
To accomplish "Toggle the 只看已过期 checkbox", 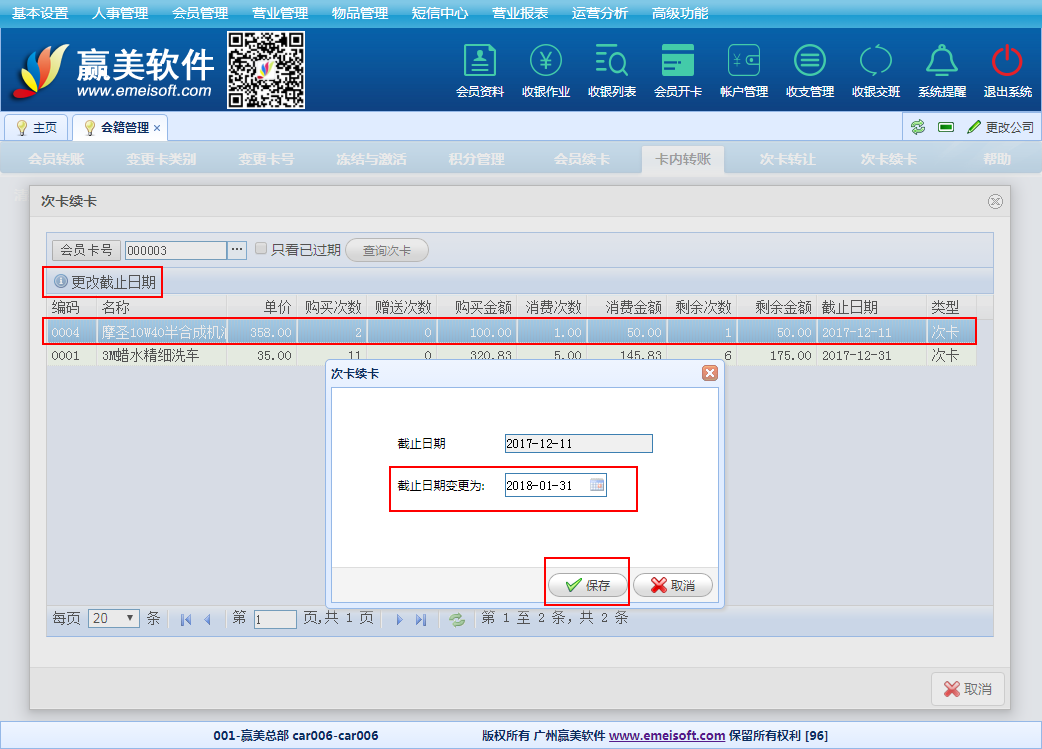I will (x=261, y=249).
